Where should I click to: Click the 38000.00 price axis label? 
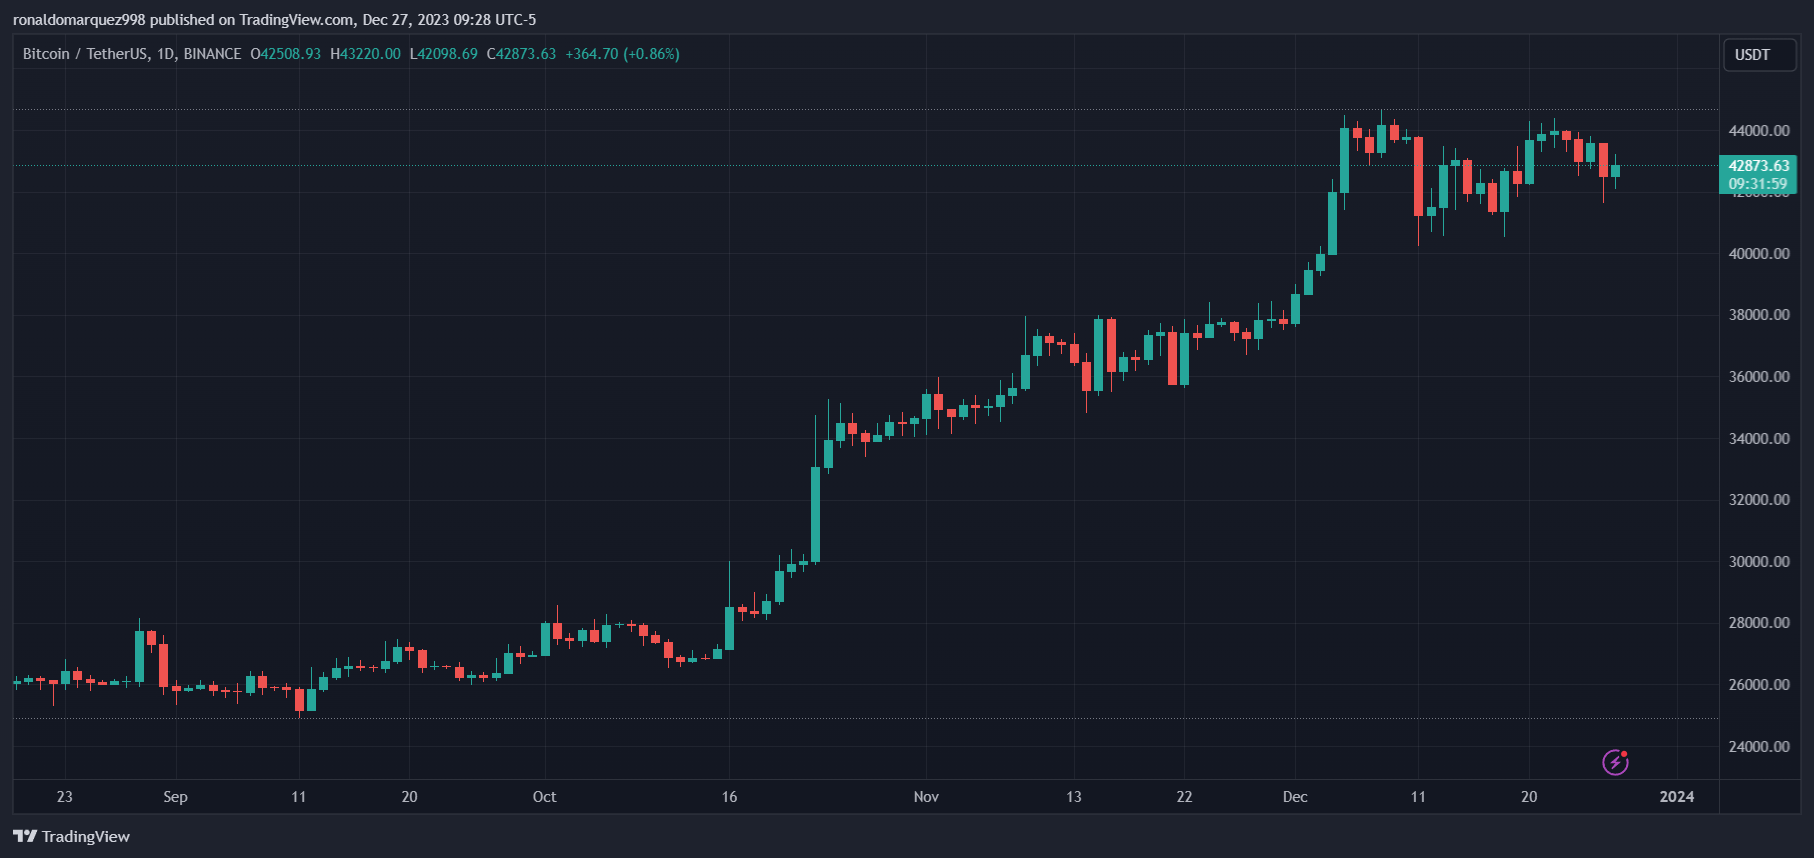(1759, 315)
